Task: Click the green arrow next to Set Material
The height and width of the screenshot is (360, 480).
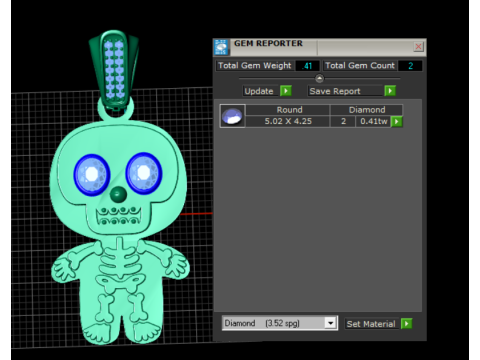Action: 406,323
